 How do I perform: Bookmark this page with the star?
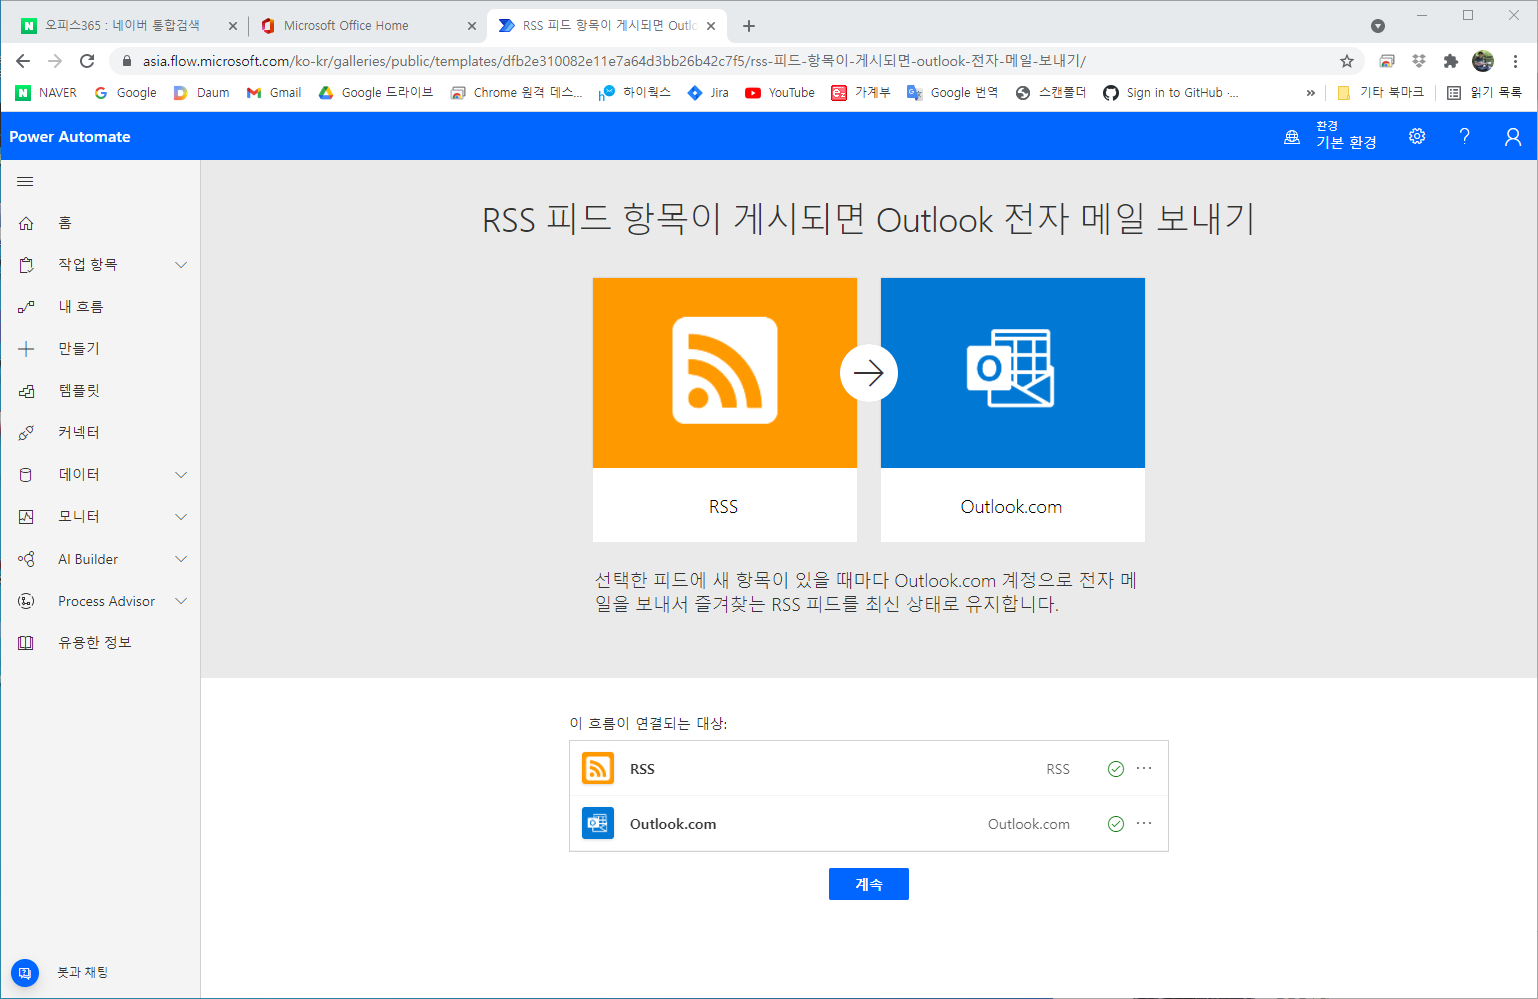1347,61
